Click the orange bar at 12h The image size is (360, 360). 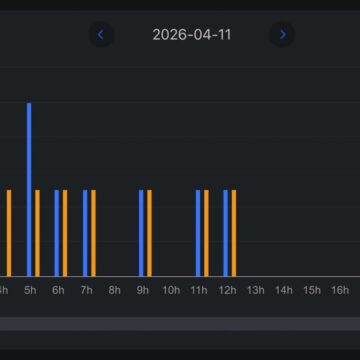tap(234, 233)
